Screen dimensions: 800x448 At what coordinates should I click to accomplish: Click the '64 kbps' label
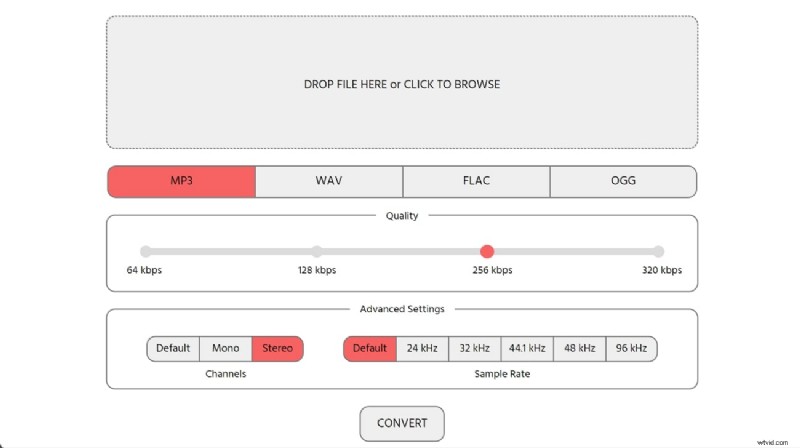(x=144, y=270)
